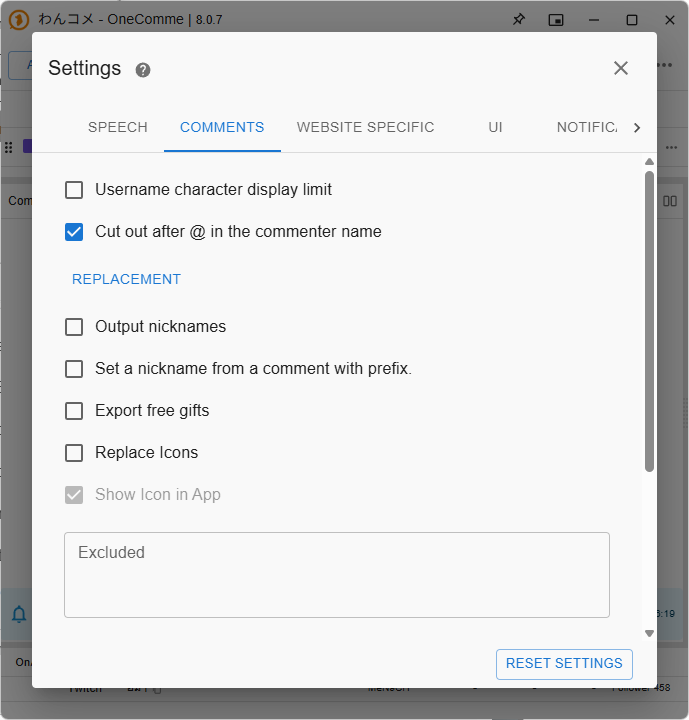
Task: Select the UI settings tab
Action: point(495,128)
